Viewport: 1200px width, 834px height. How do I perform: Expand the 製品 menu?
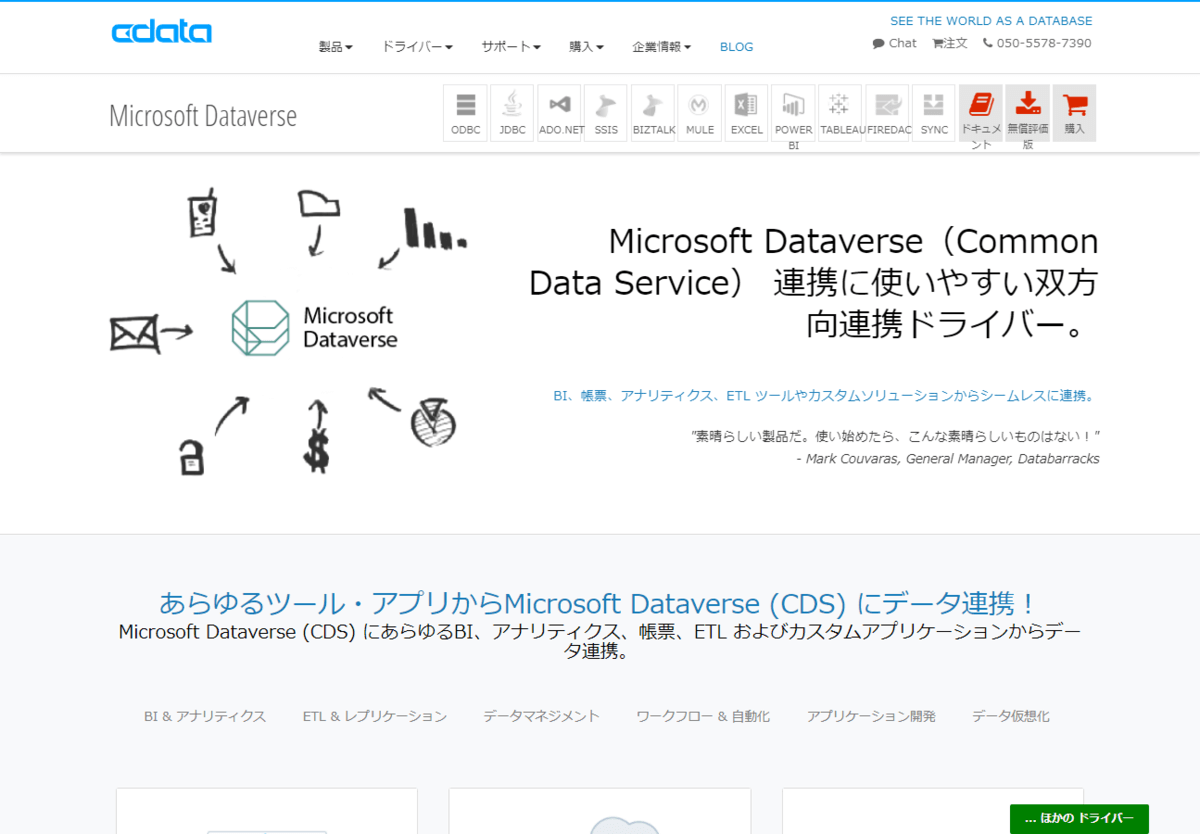(336, 47)
